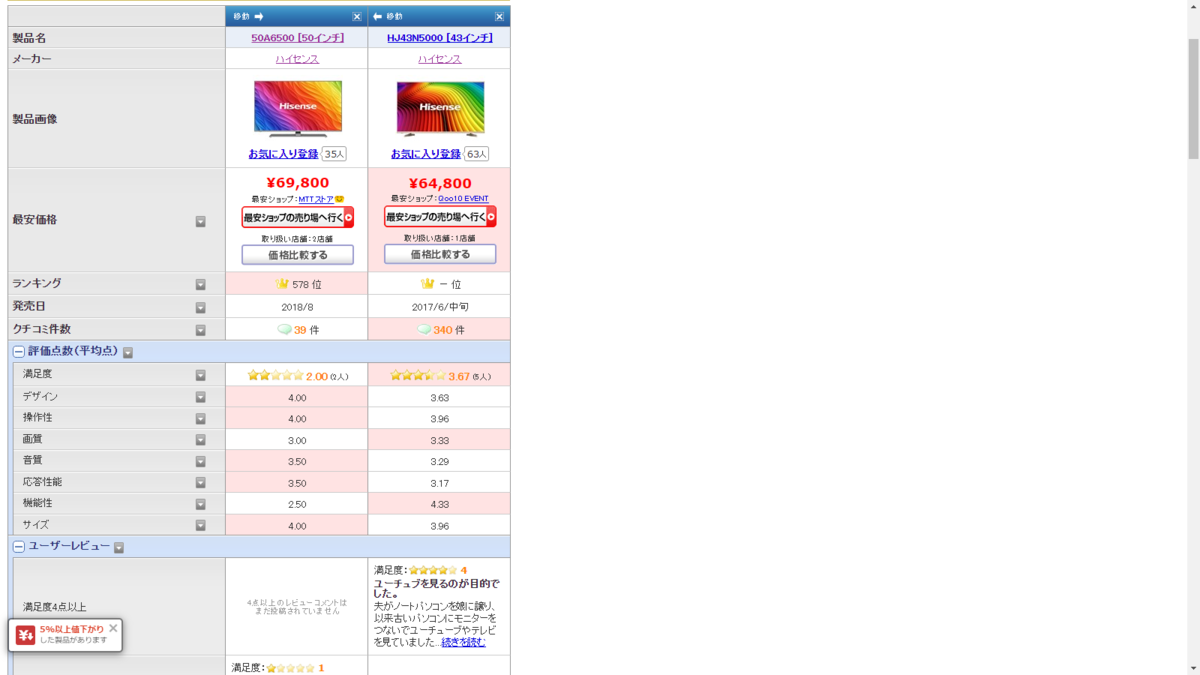Click the ¥69,800 price

click(x=298, y=183)
